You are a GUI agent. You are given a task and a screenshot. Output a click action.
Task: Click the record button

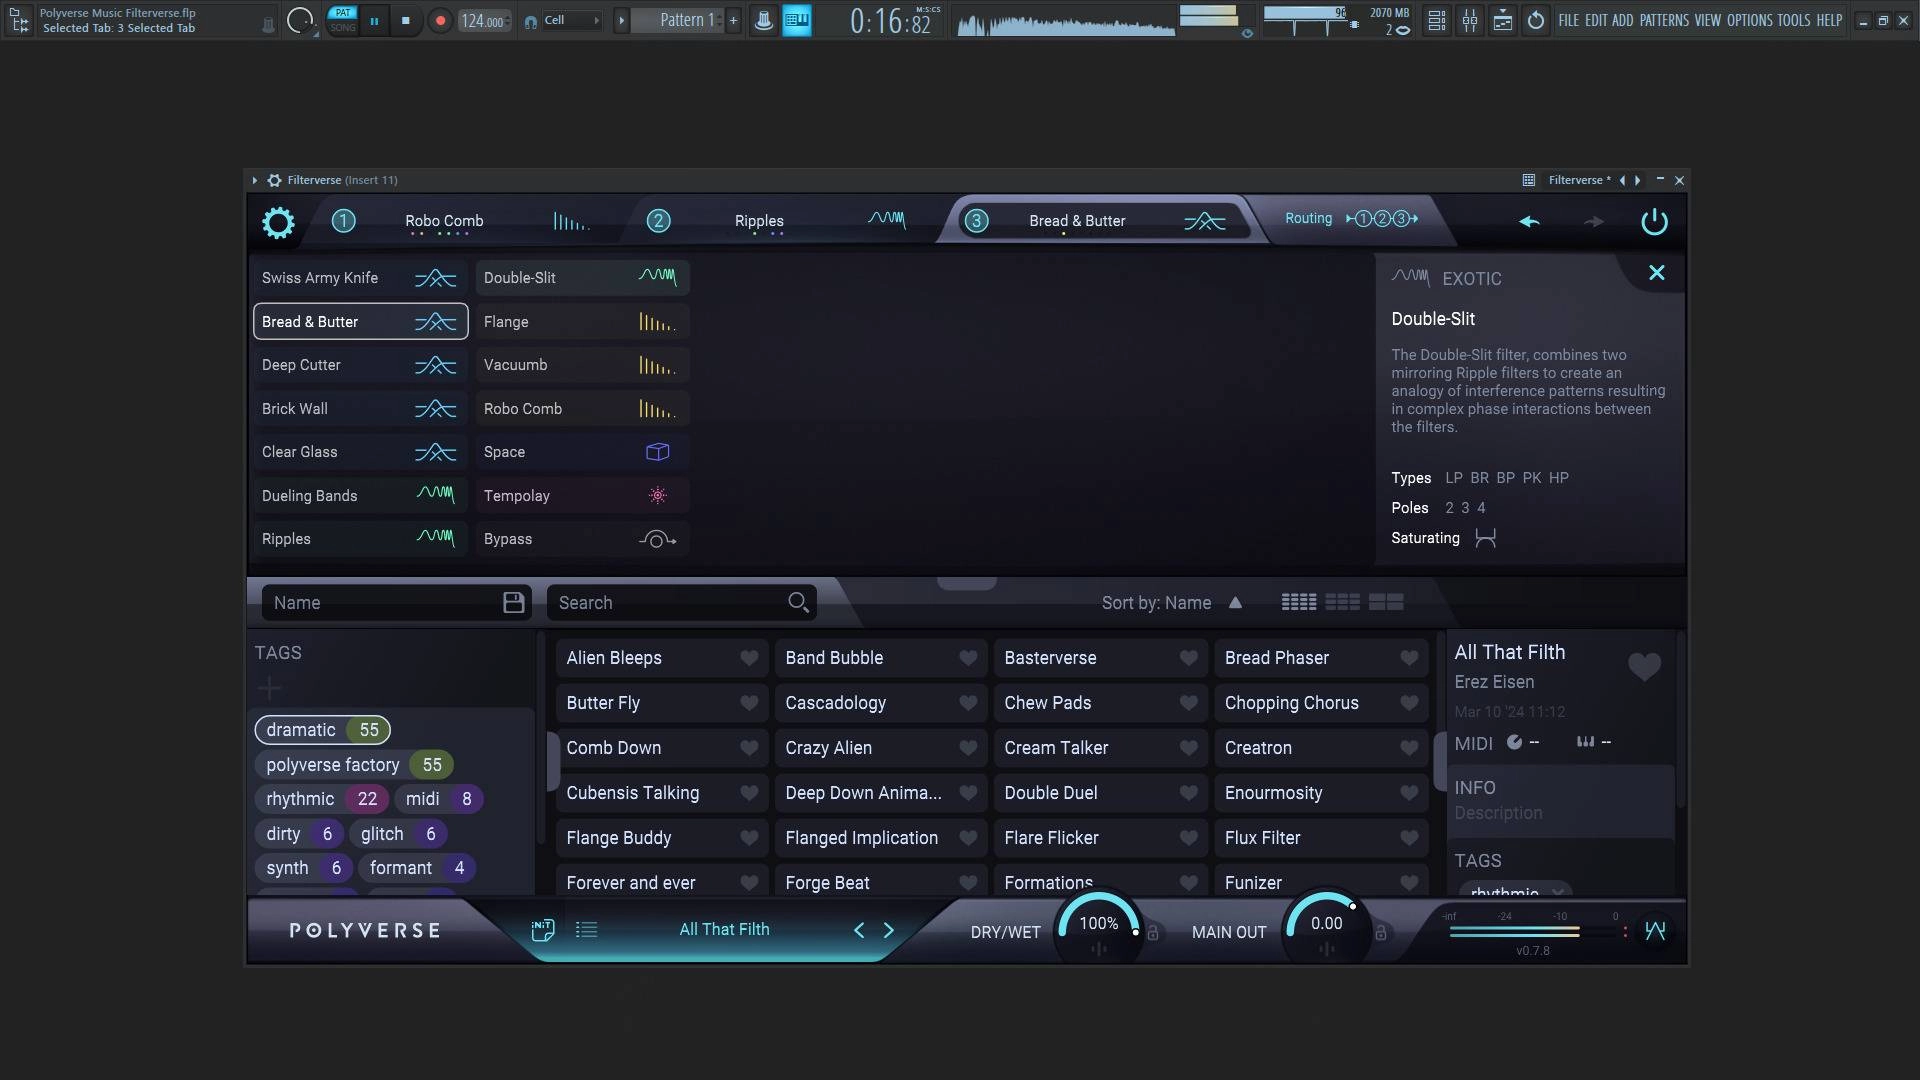point(440,20)
